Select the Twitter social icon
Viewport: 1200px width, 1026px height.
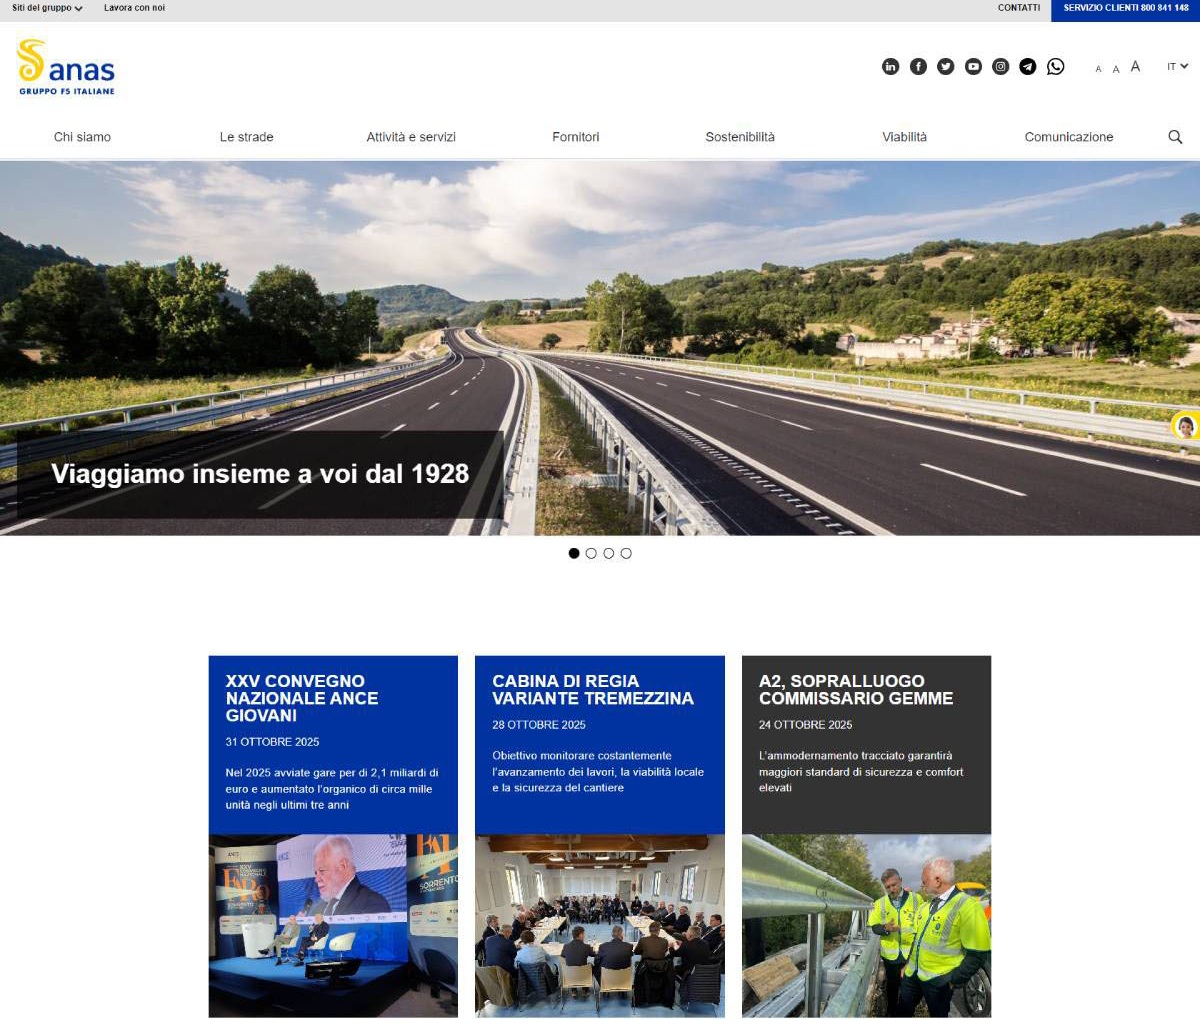(x=945, y=66)
